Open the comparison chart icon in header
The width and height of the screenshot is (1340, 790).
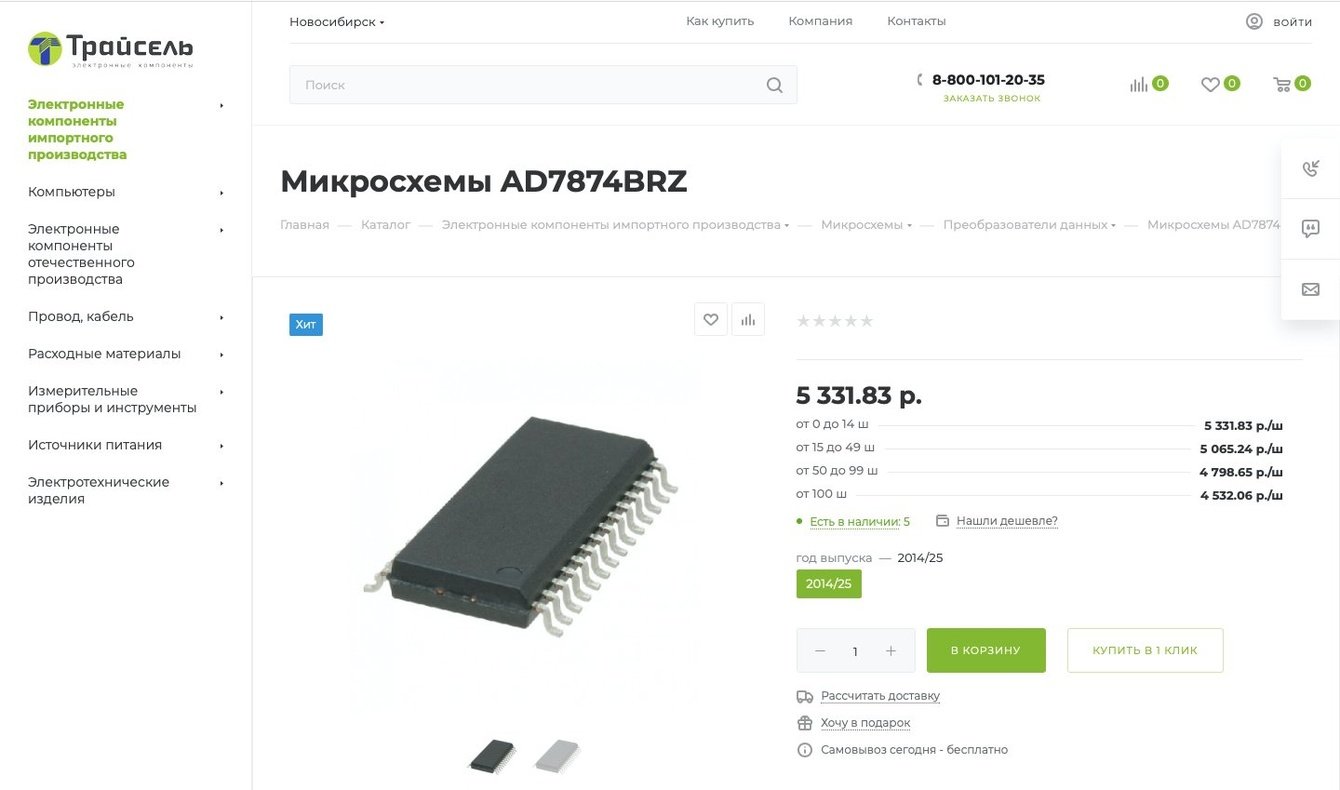[1139, 85]
